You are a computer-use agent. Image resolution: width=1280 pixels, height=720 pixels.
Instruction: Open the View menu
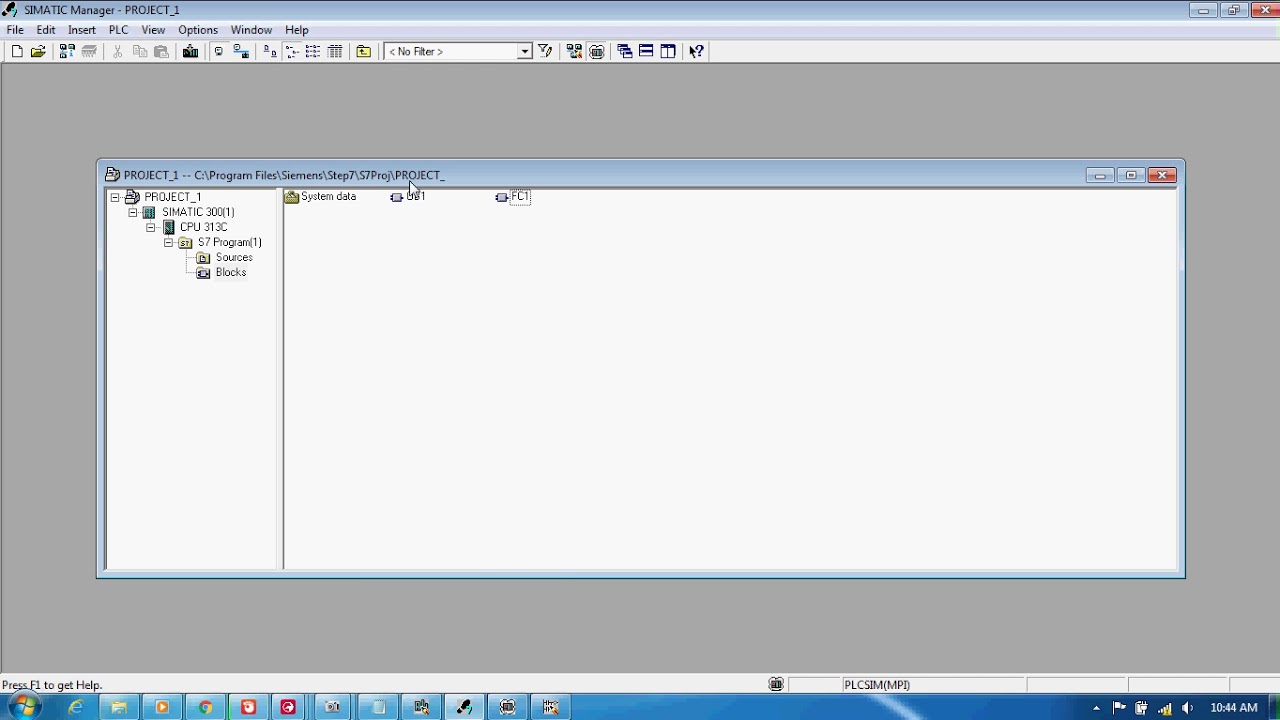(153, 30)
